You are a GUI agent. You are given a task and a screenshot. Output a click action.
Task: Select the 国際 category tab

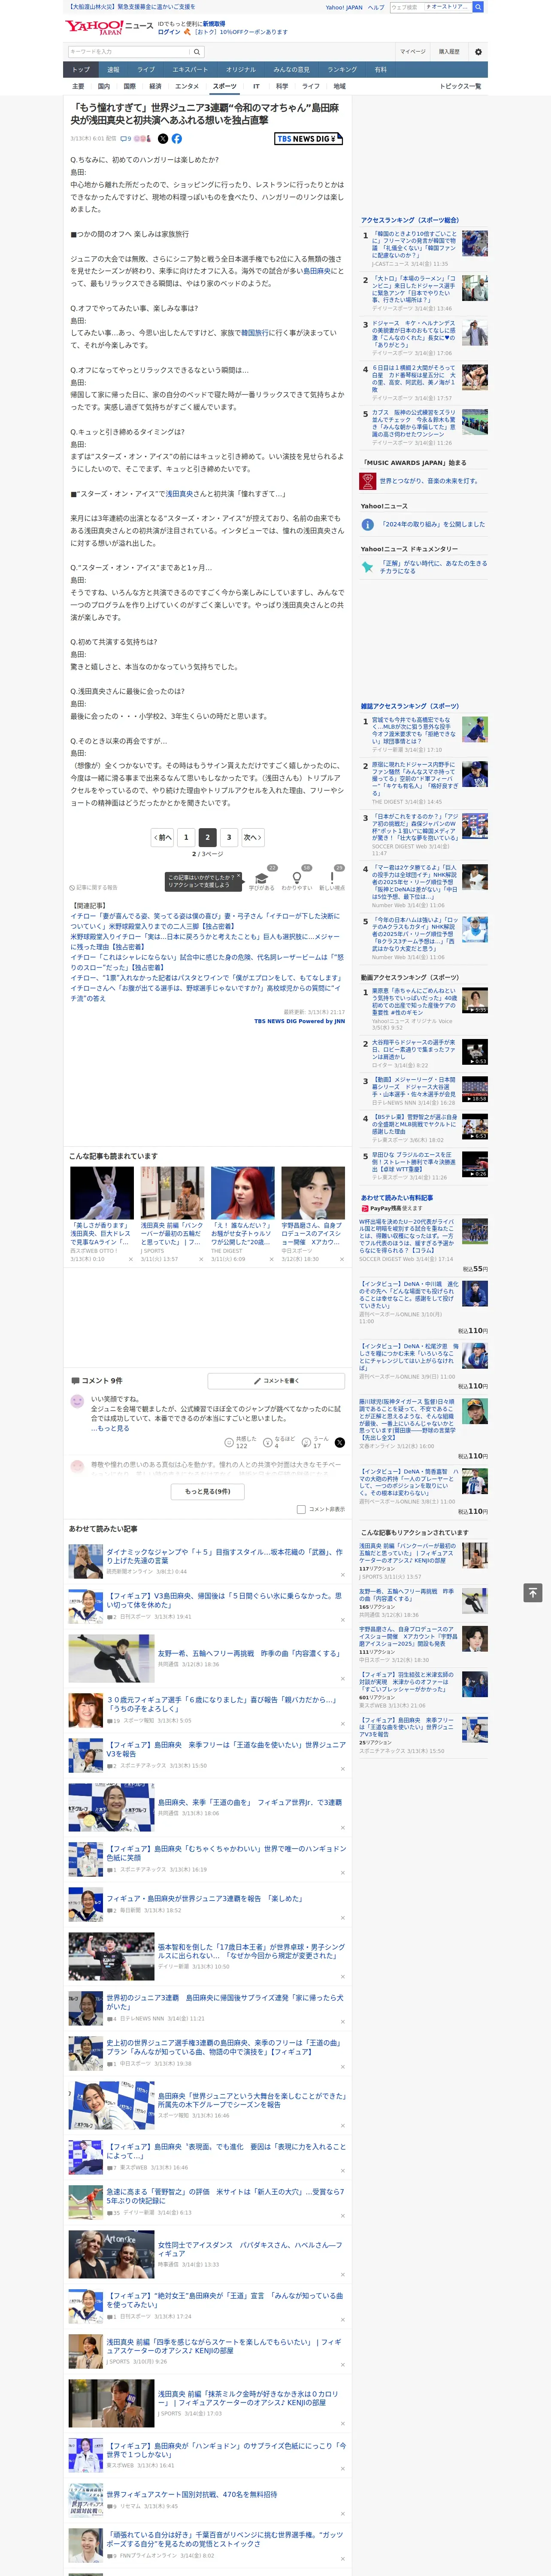coord(129,86)
